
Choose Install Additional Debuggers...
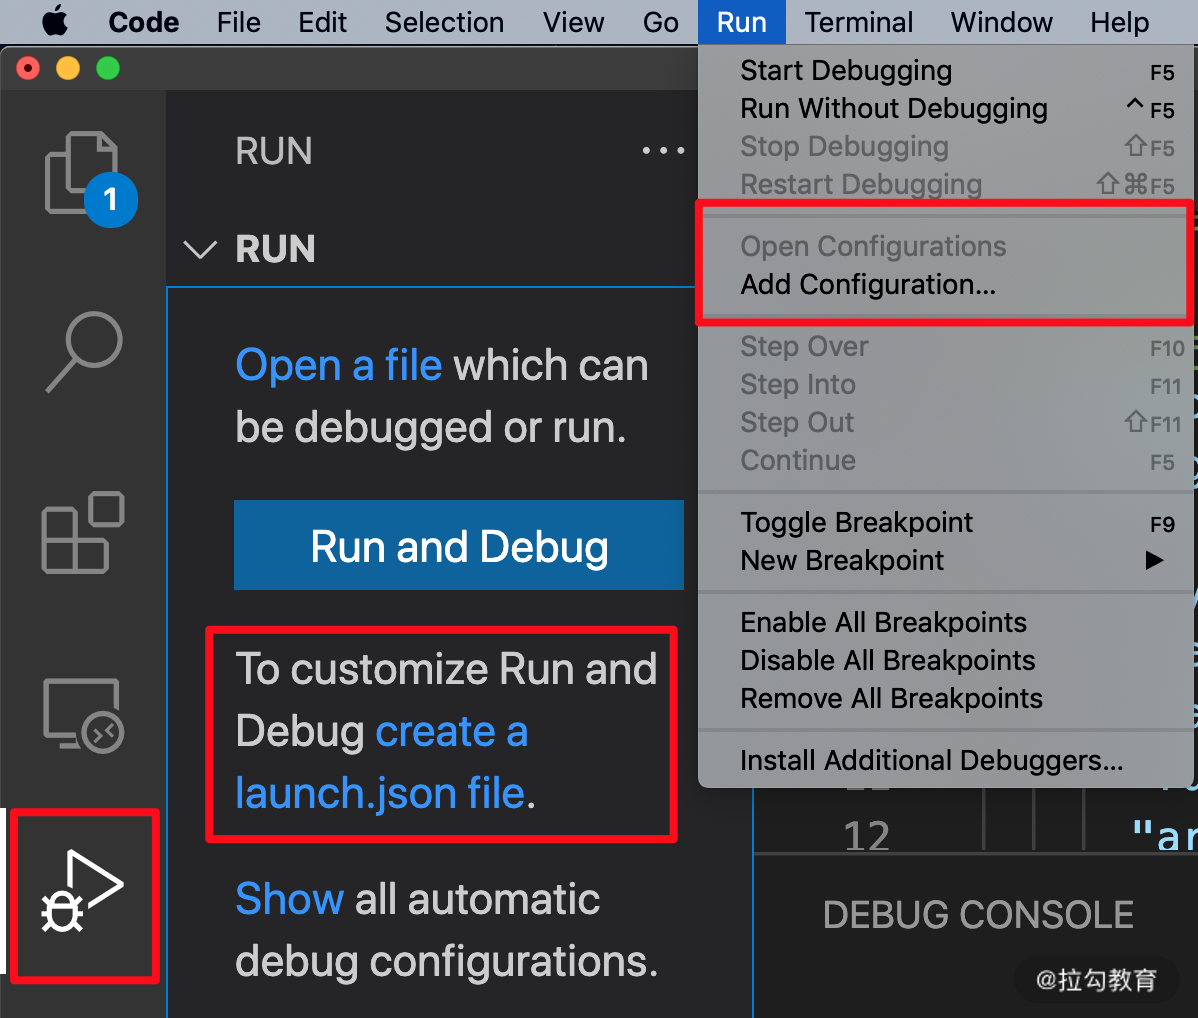point(946,760)
